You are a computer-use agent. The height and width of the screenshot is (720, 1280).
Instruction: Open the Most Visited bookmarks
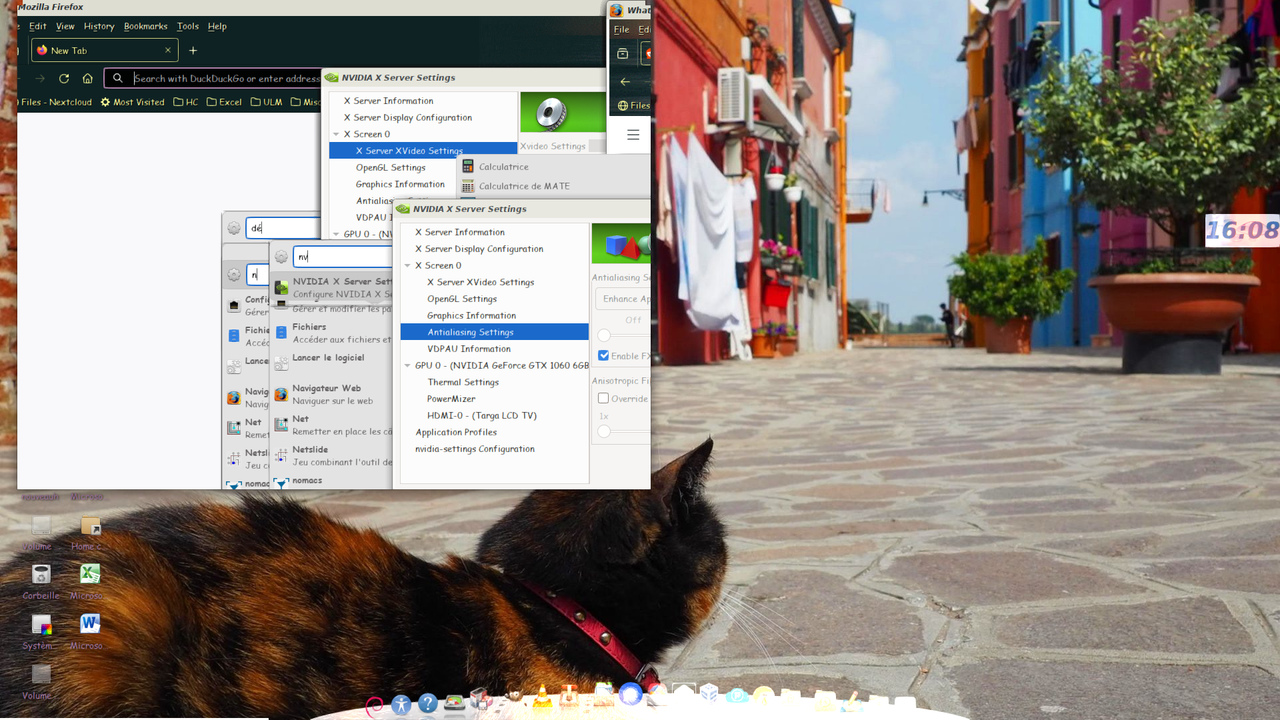(x=132, y=102)
